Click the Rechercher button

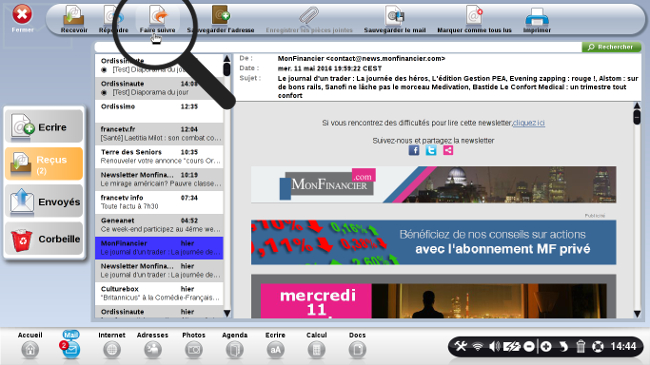(611, 47)
